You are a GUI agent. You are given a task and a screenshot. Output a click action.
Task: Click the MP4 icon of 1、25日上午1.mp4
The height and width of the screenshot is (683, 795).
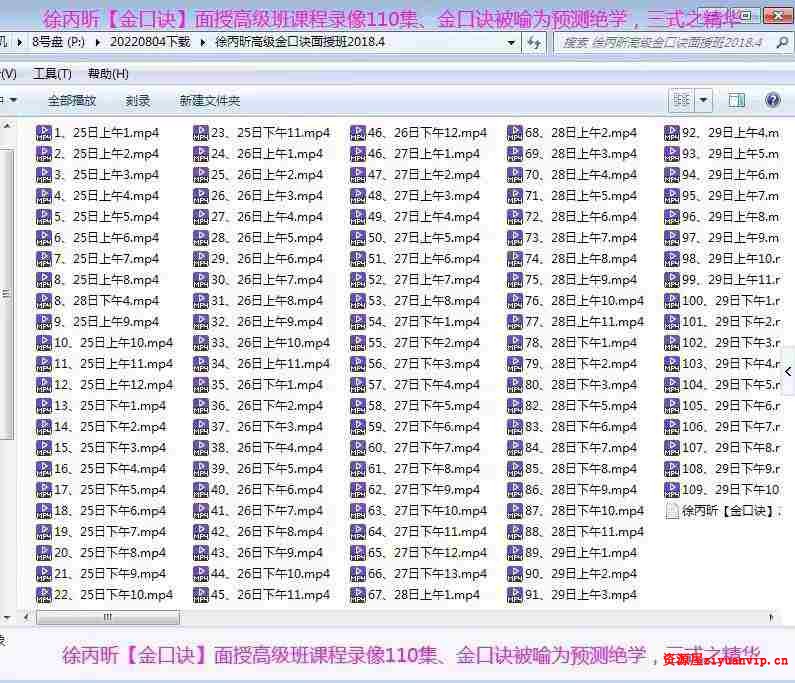tap(44, 133)
